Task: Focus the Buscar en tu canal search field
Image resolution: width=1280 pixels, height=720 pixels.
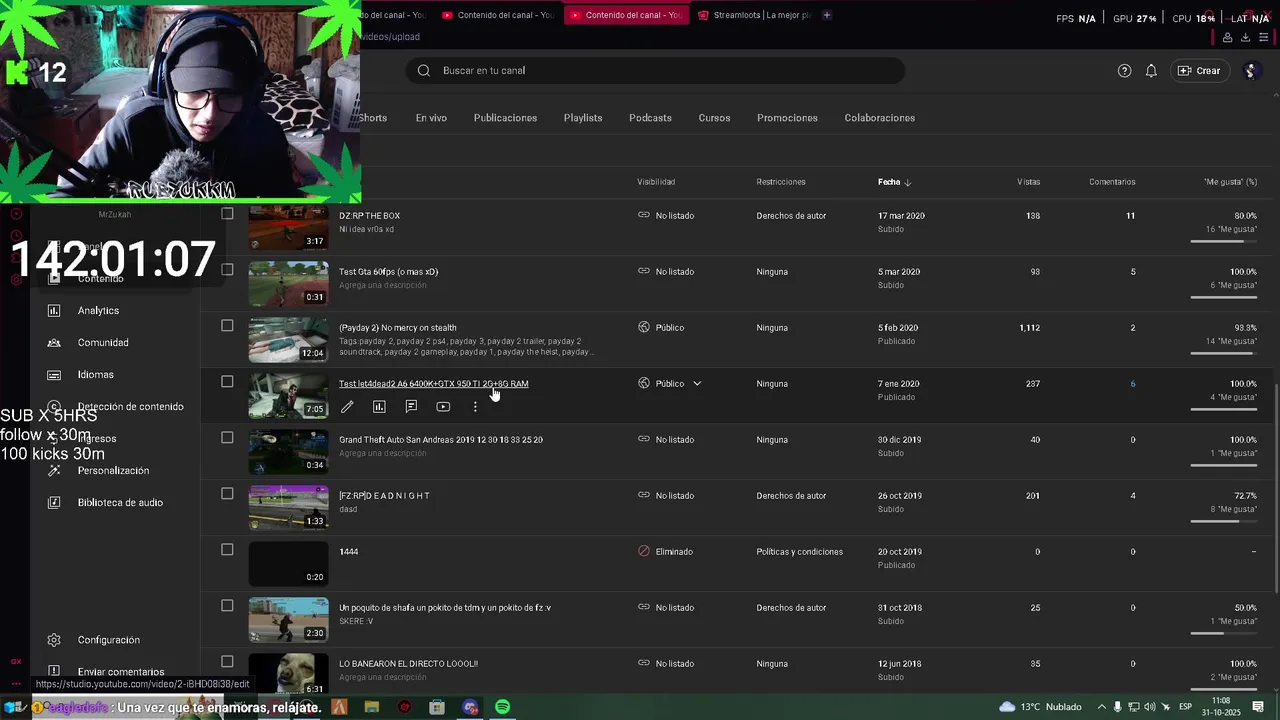Action: click(x=655, y=71)
